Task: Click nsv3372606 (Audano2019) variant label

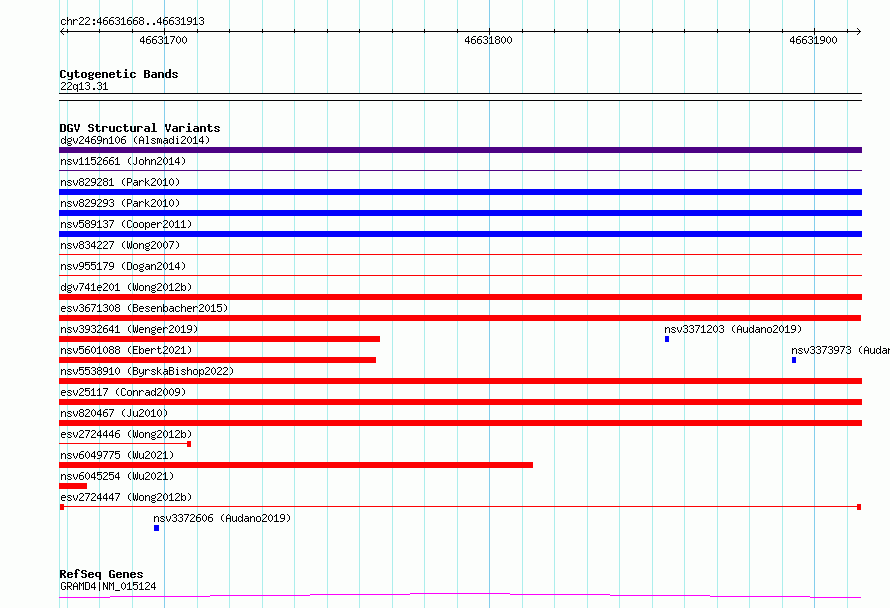Action: click(222, 518)
